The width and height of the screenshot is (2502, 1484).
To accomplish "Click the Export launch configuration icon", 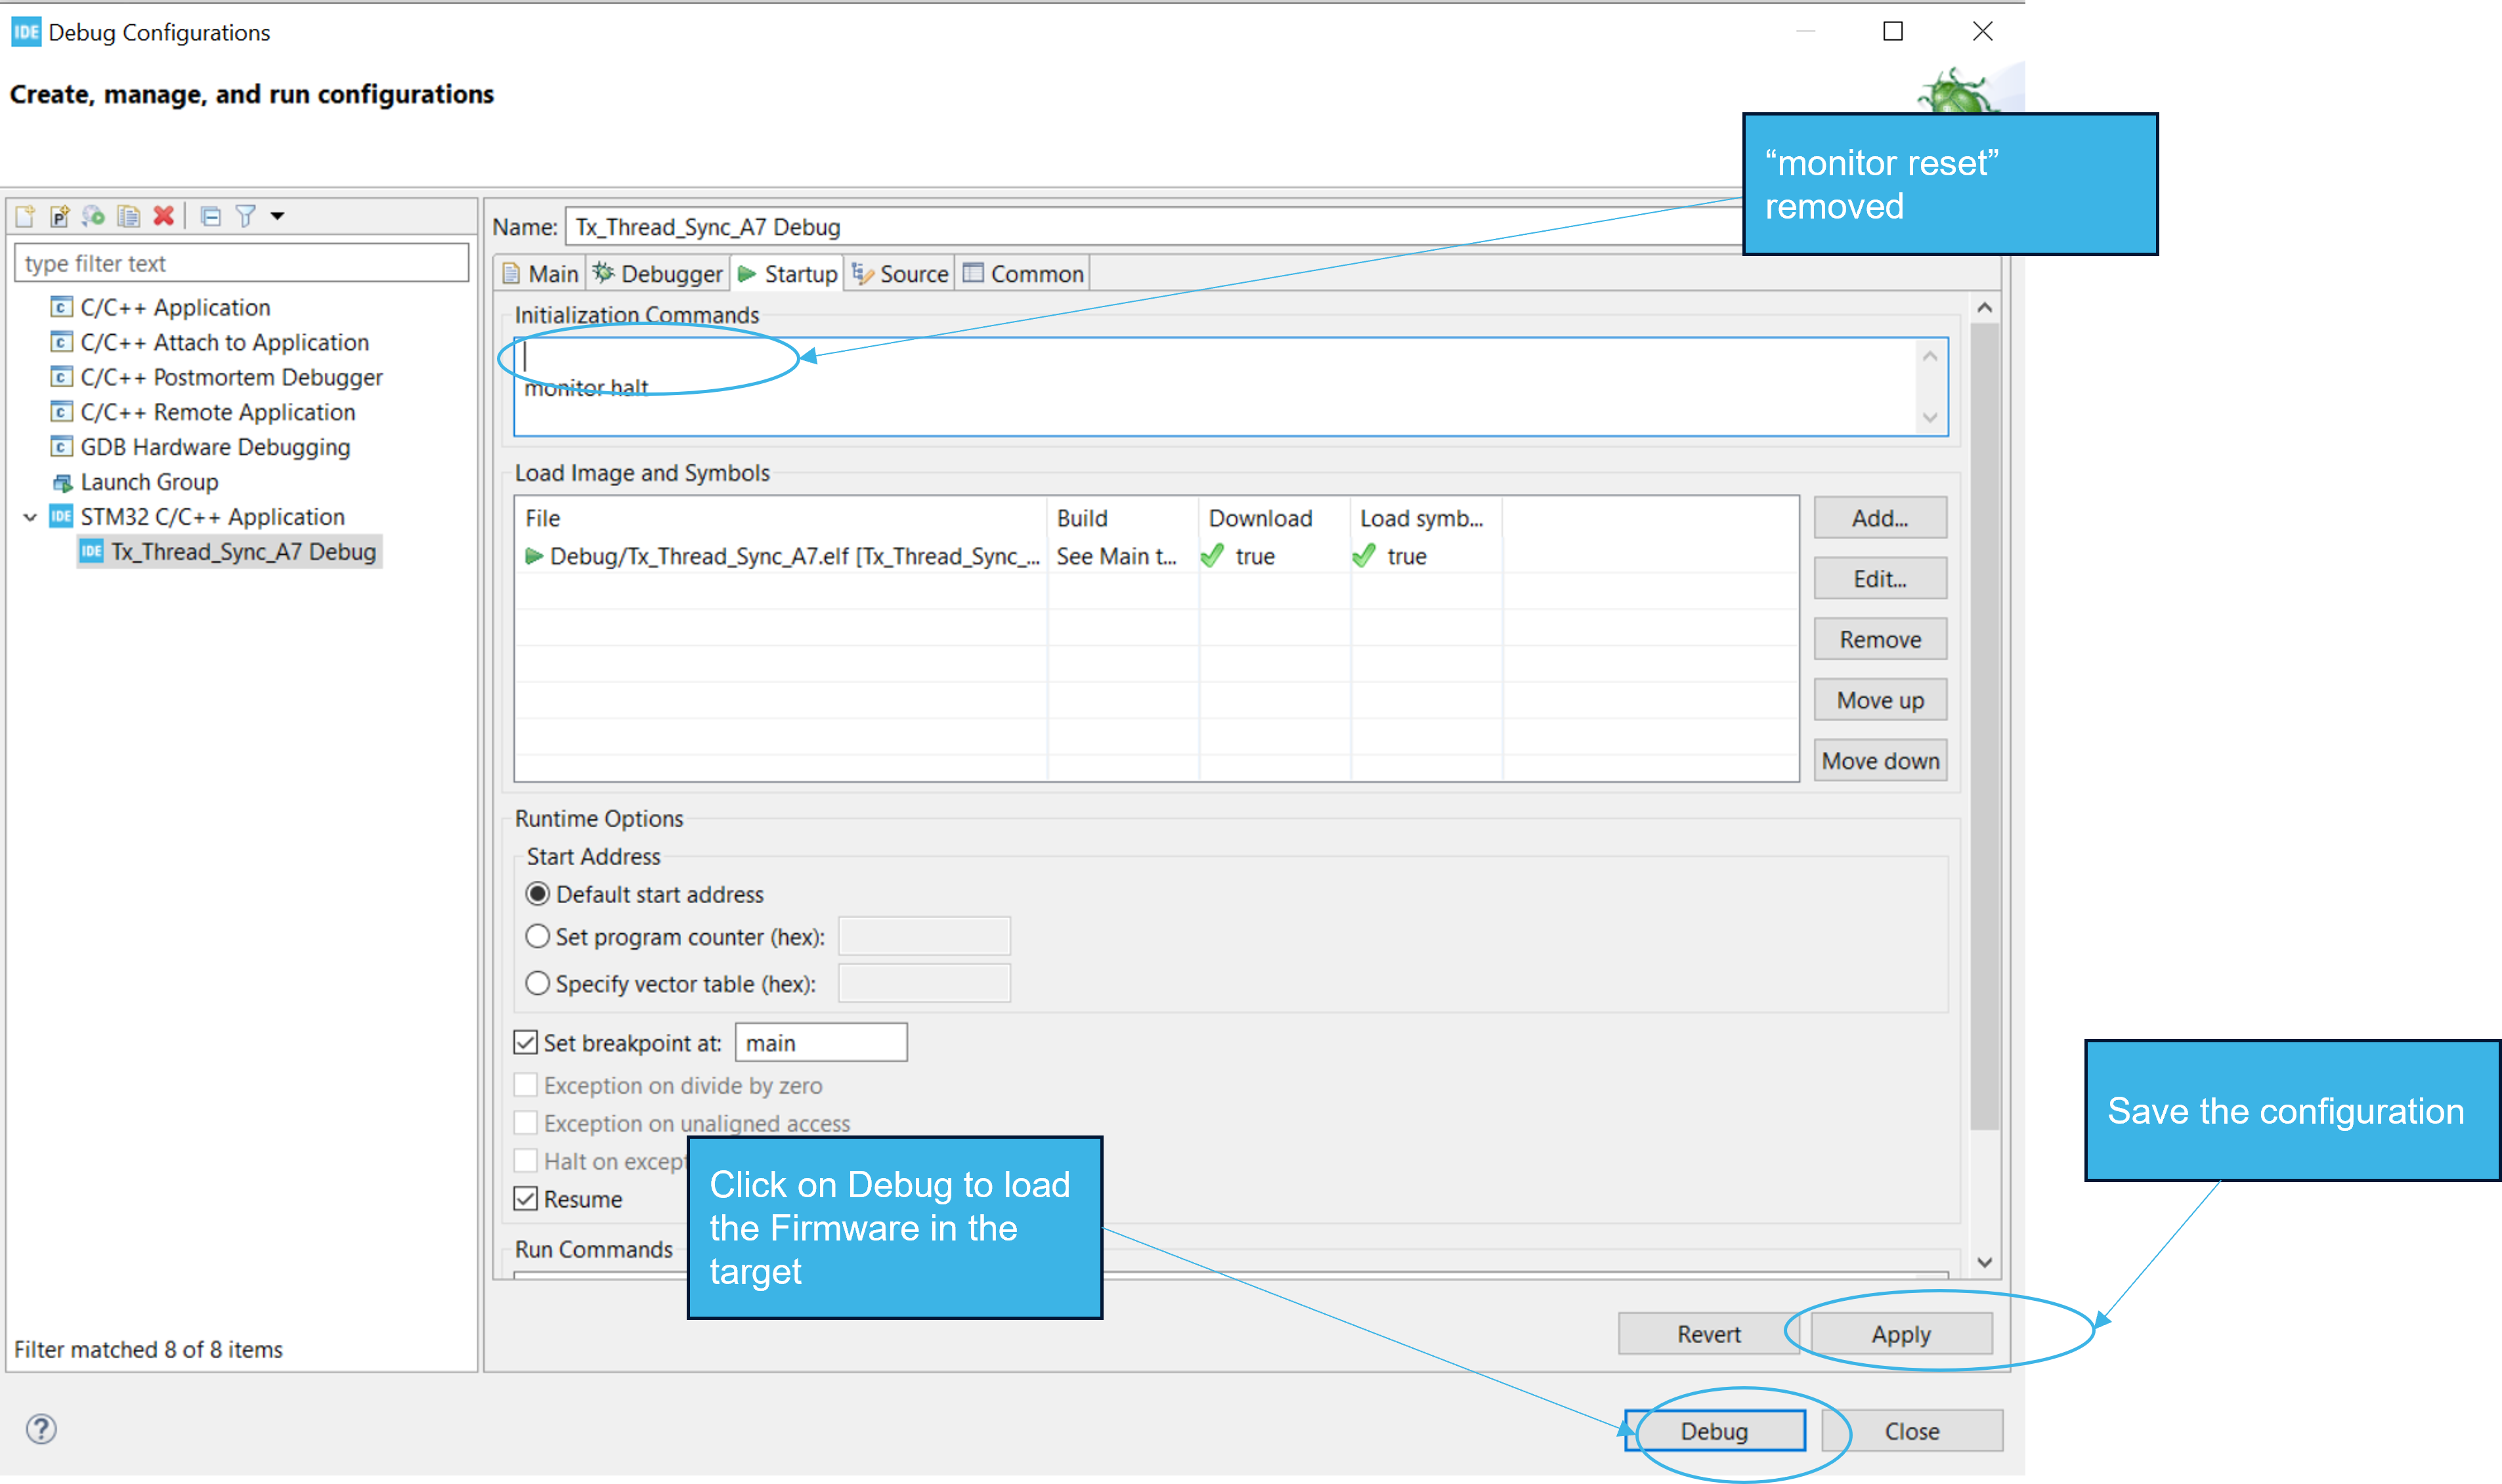I will [x=94, y=216].
